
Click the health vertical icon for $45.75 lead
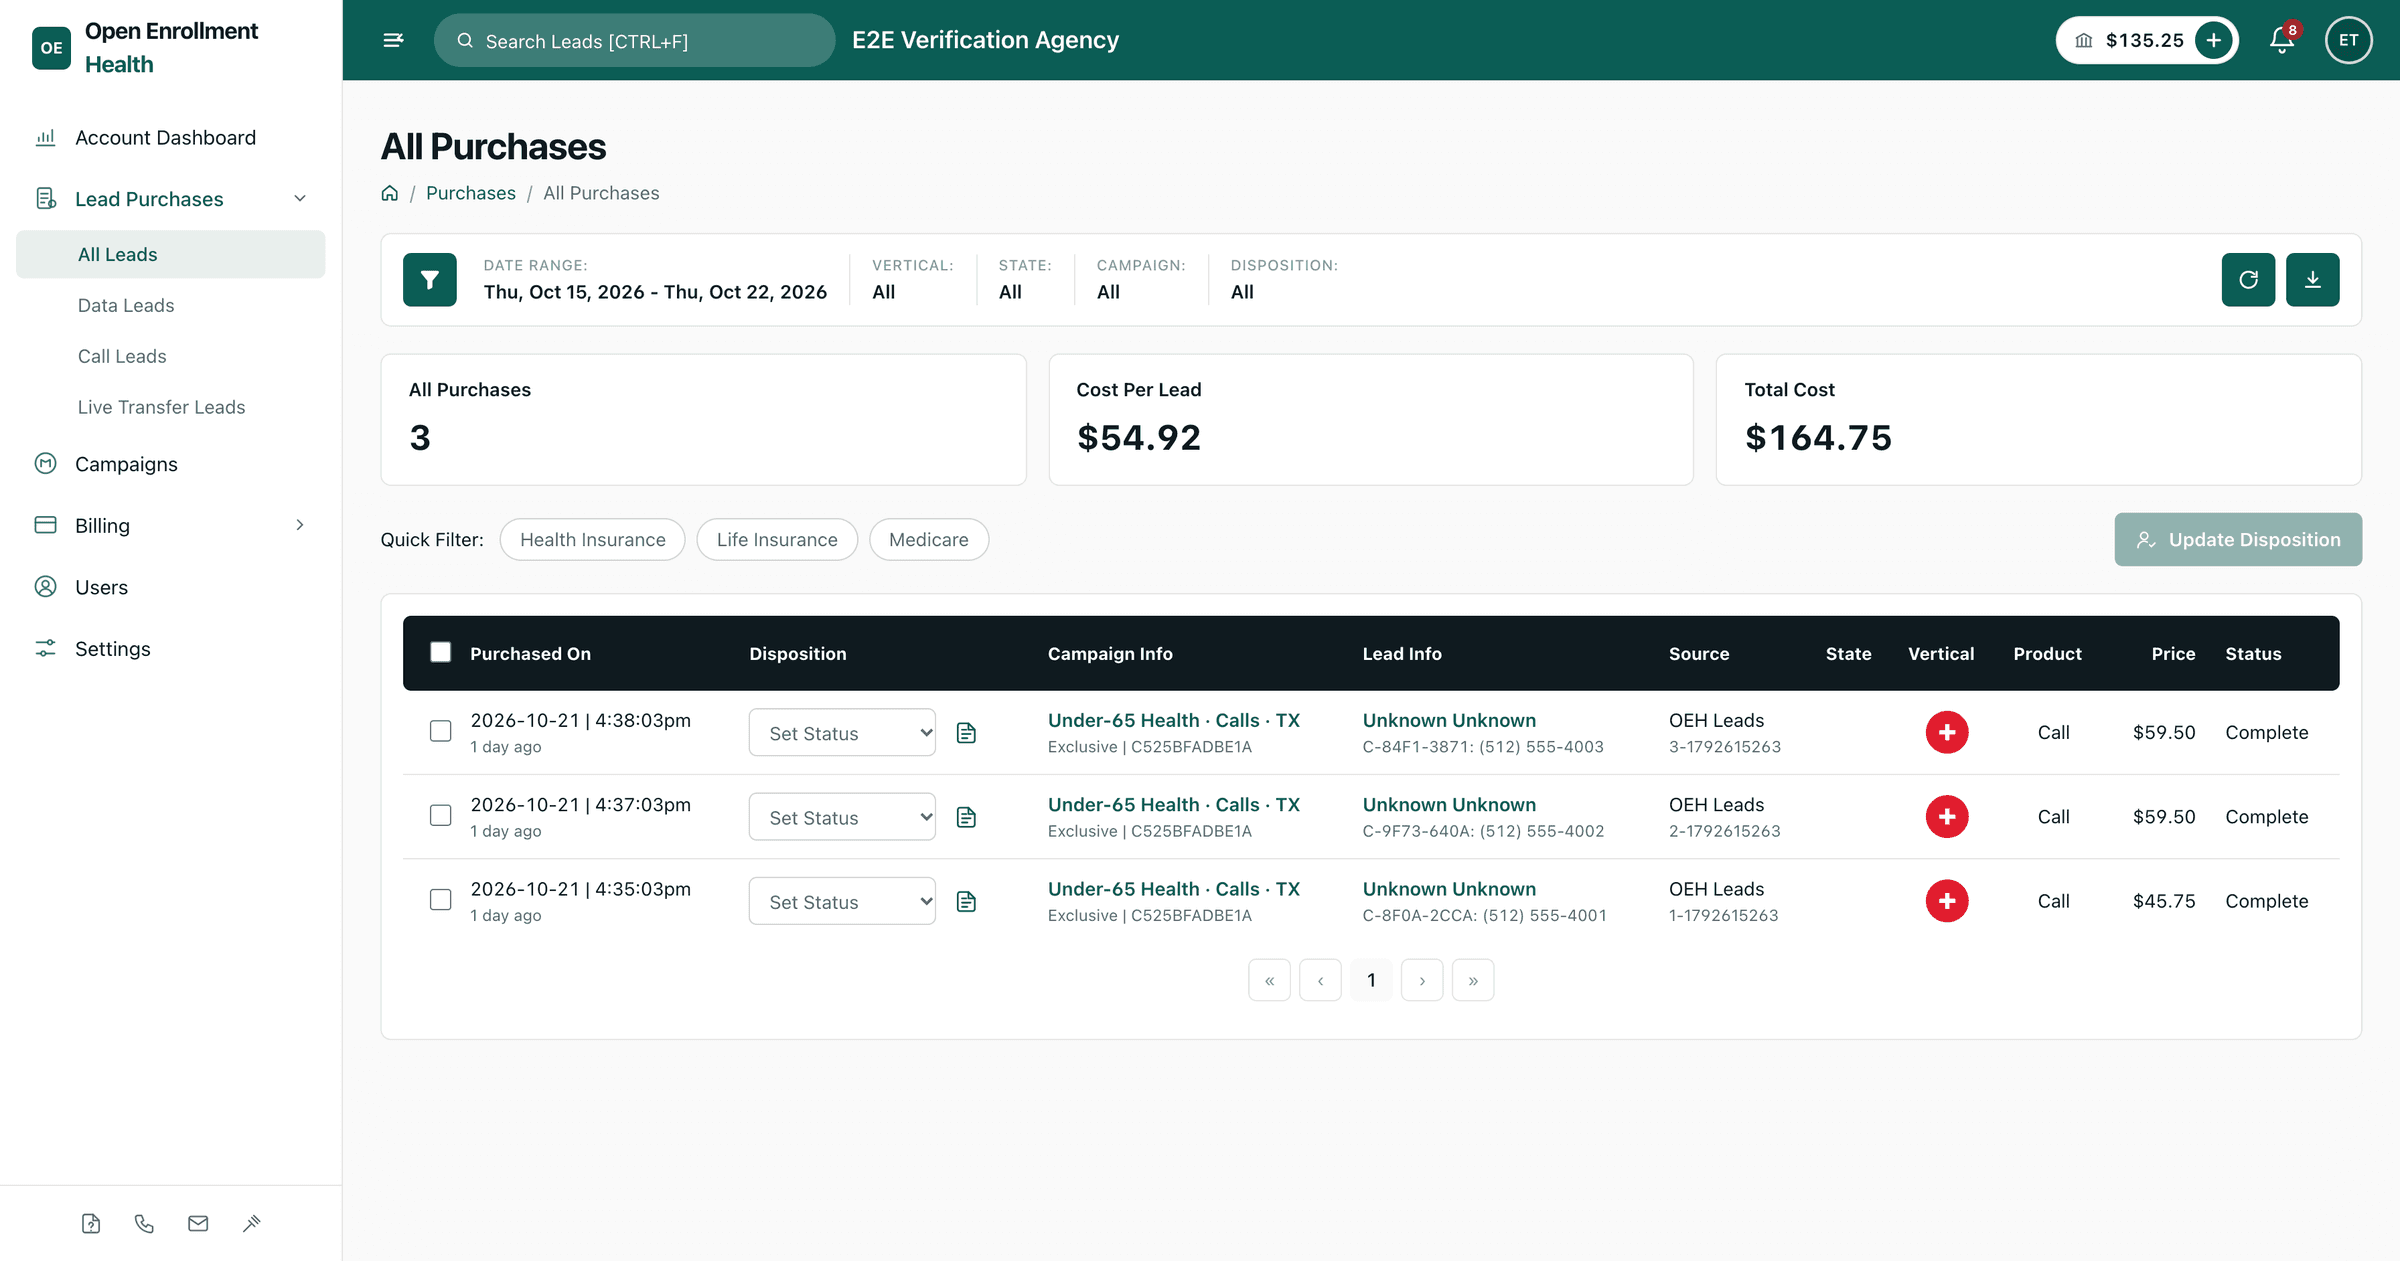1946,901
